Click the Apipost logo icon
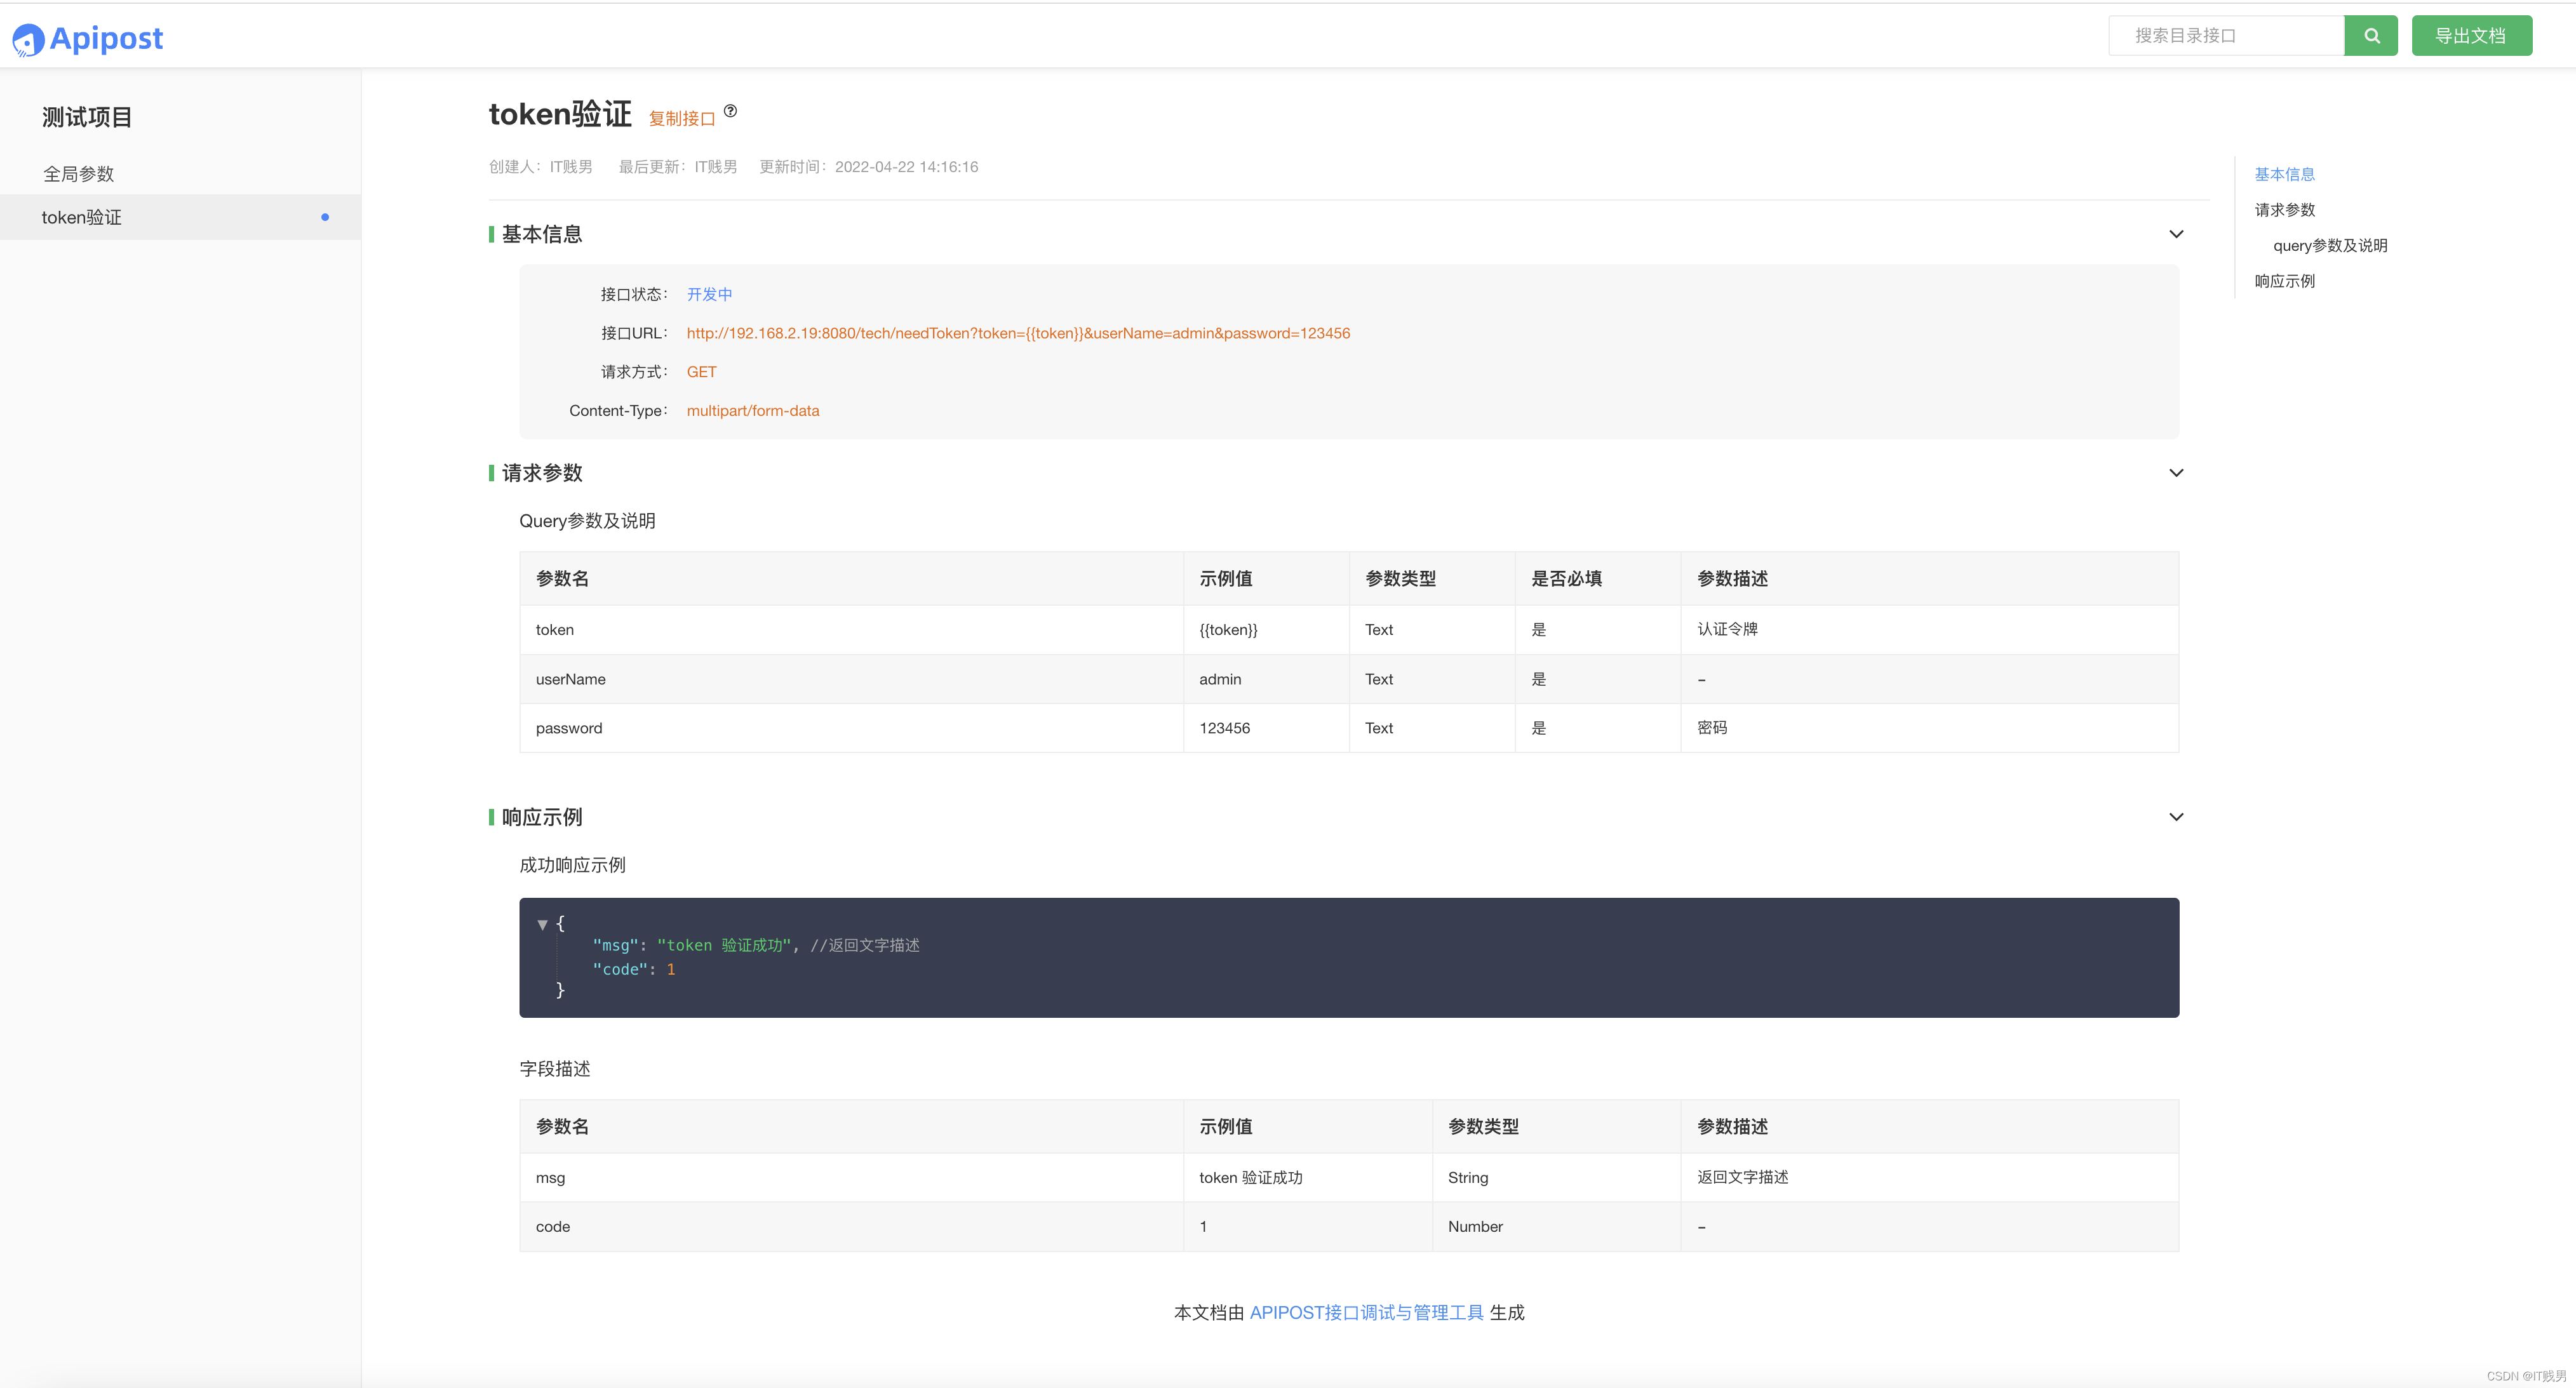 pos(28,40)
